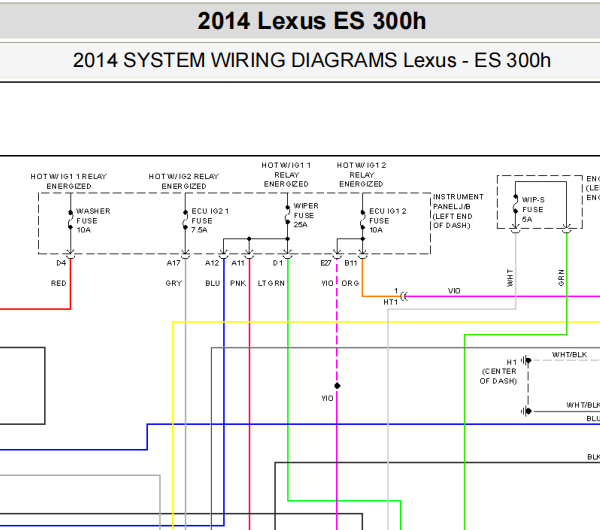
Task: Click the fuse symbol beside "WIP-S FUSE"
Action: pyautogui.click(x=515, y=204)
